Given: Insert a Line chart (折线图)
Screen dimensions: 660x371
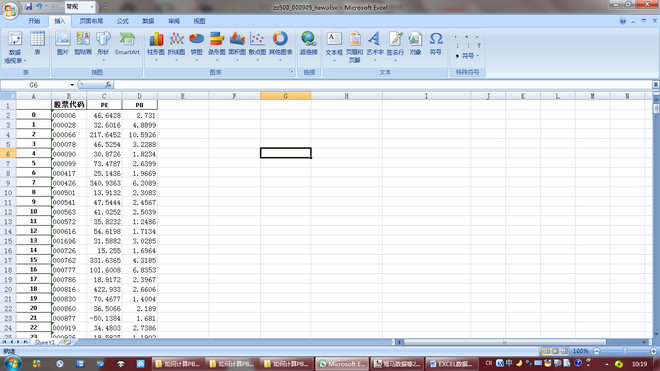Looking at the screenshot, I should pyautogui.click(x=176, y=45).
